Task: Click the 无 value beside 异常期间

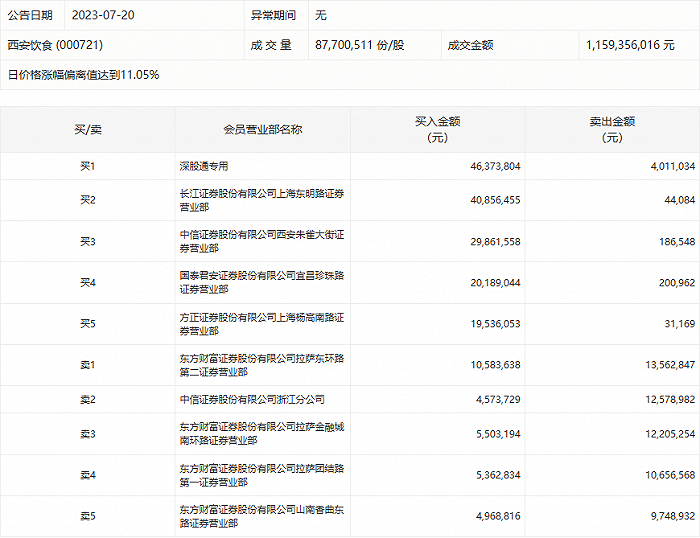Action: pyautogui.click(x=321, y=15)
